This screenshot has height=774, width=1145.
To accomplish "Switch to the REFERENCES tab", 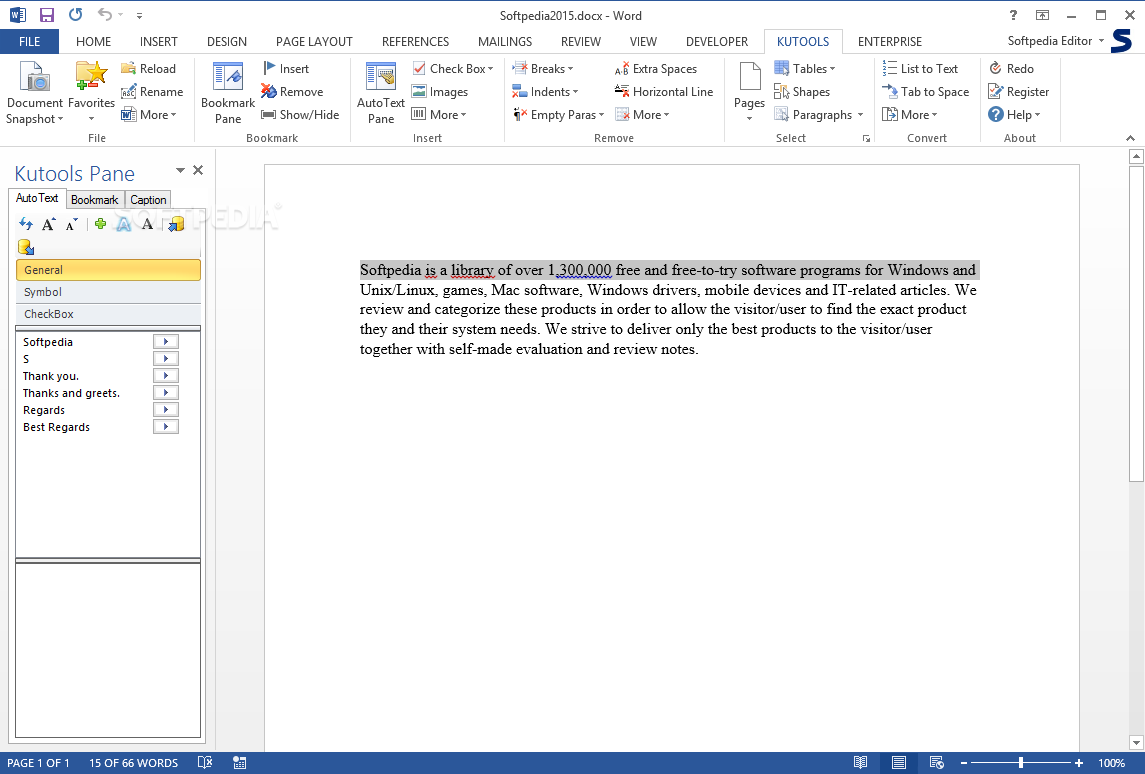I will click(416, 42).
